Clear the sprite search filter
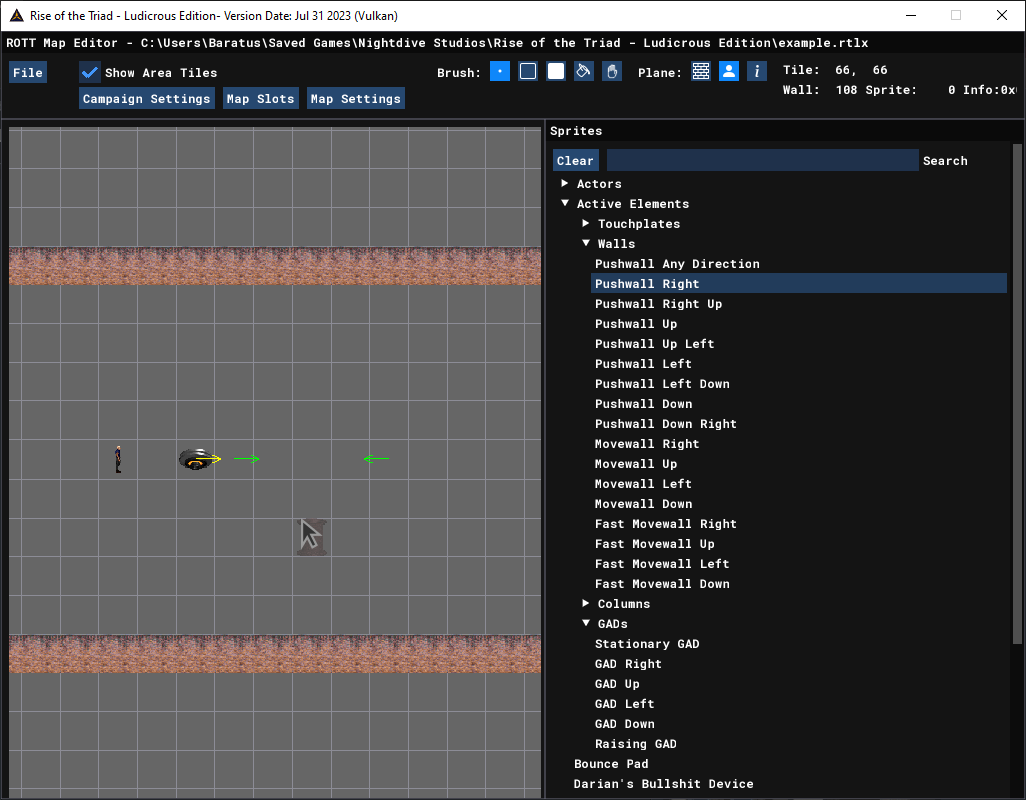This screenshot has height=800, width=1026. (575, 161)
